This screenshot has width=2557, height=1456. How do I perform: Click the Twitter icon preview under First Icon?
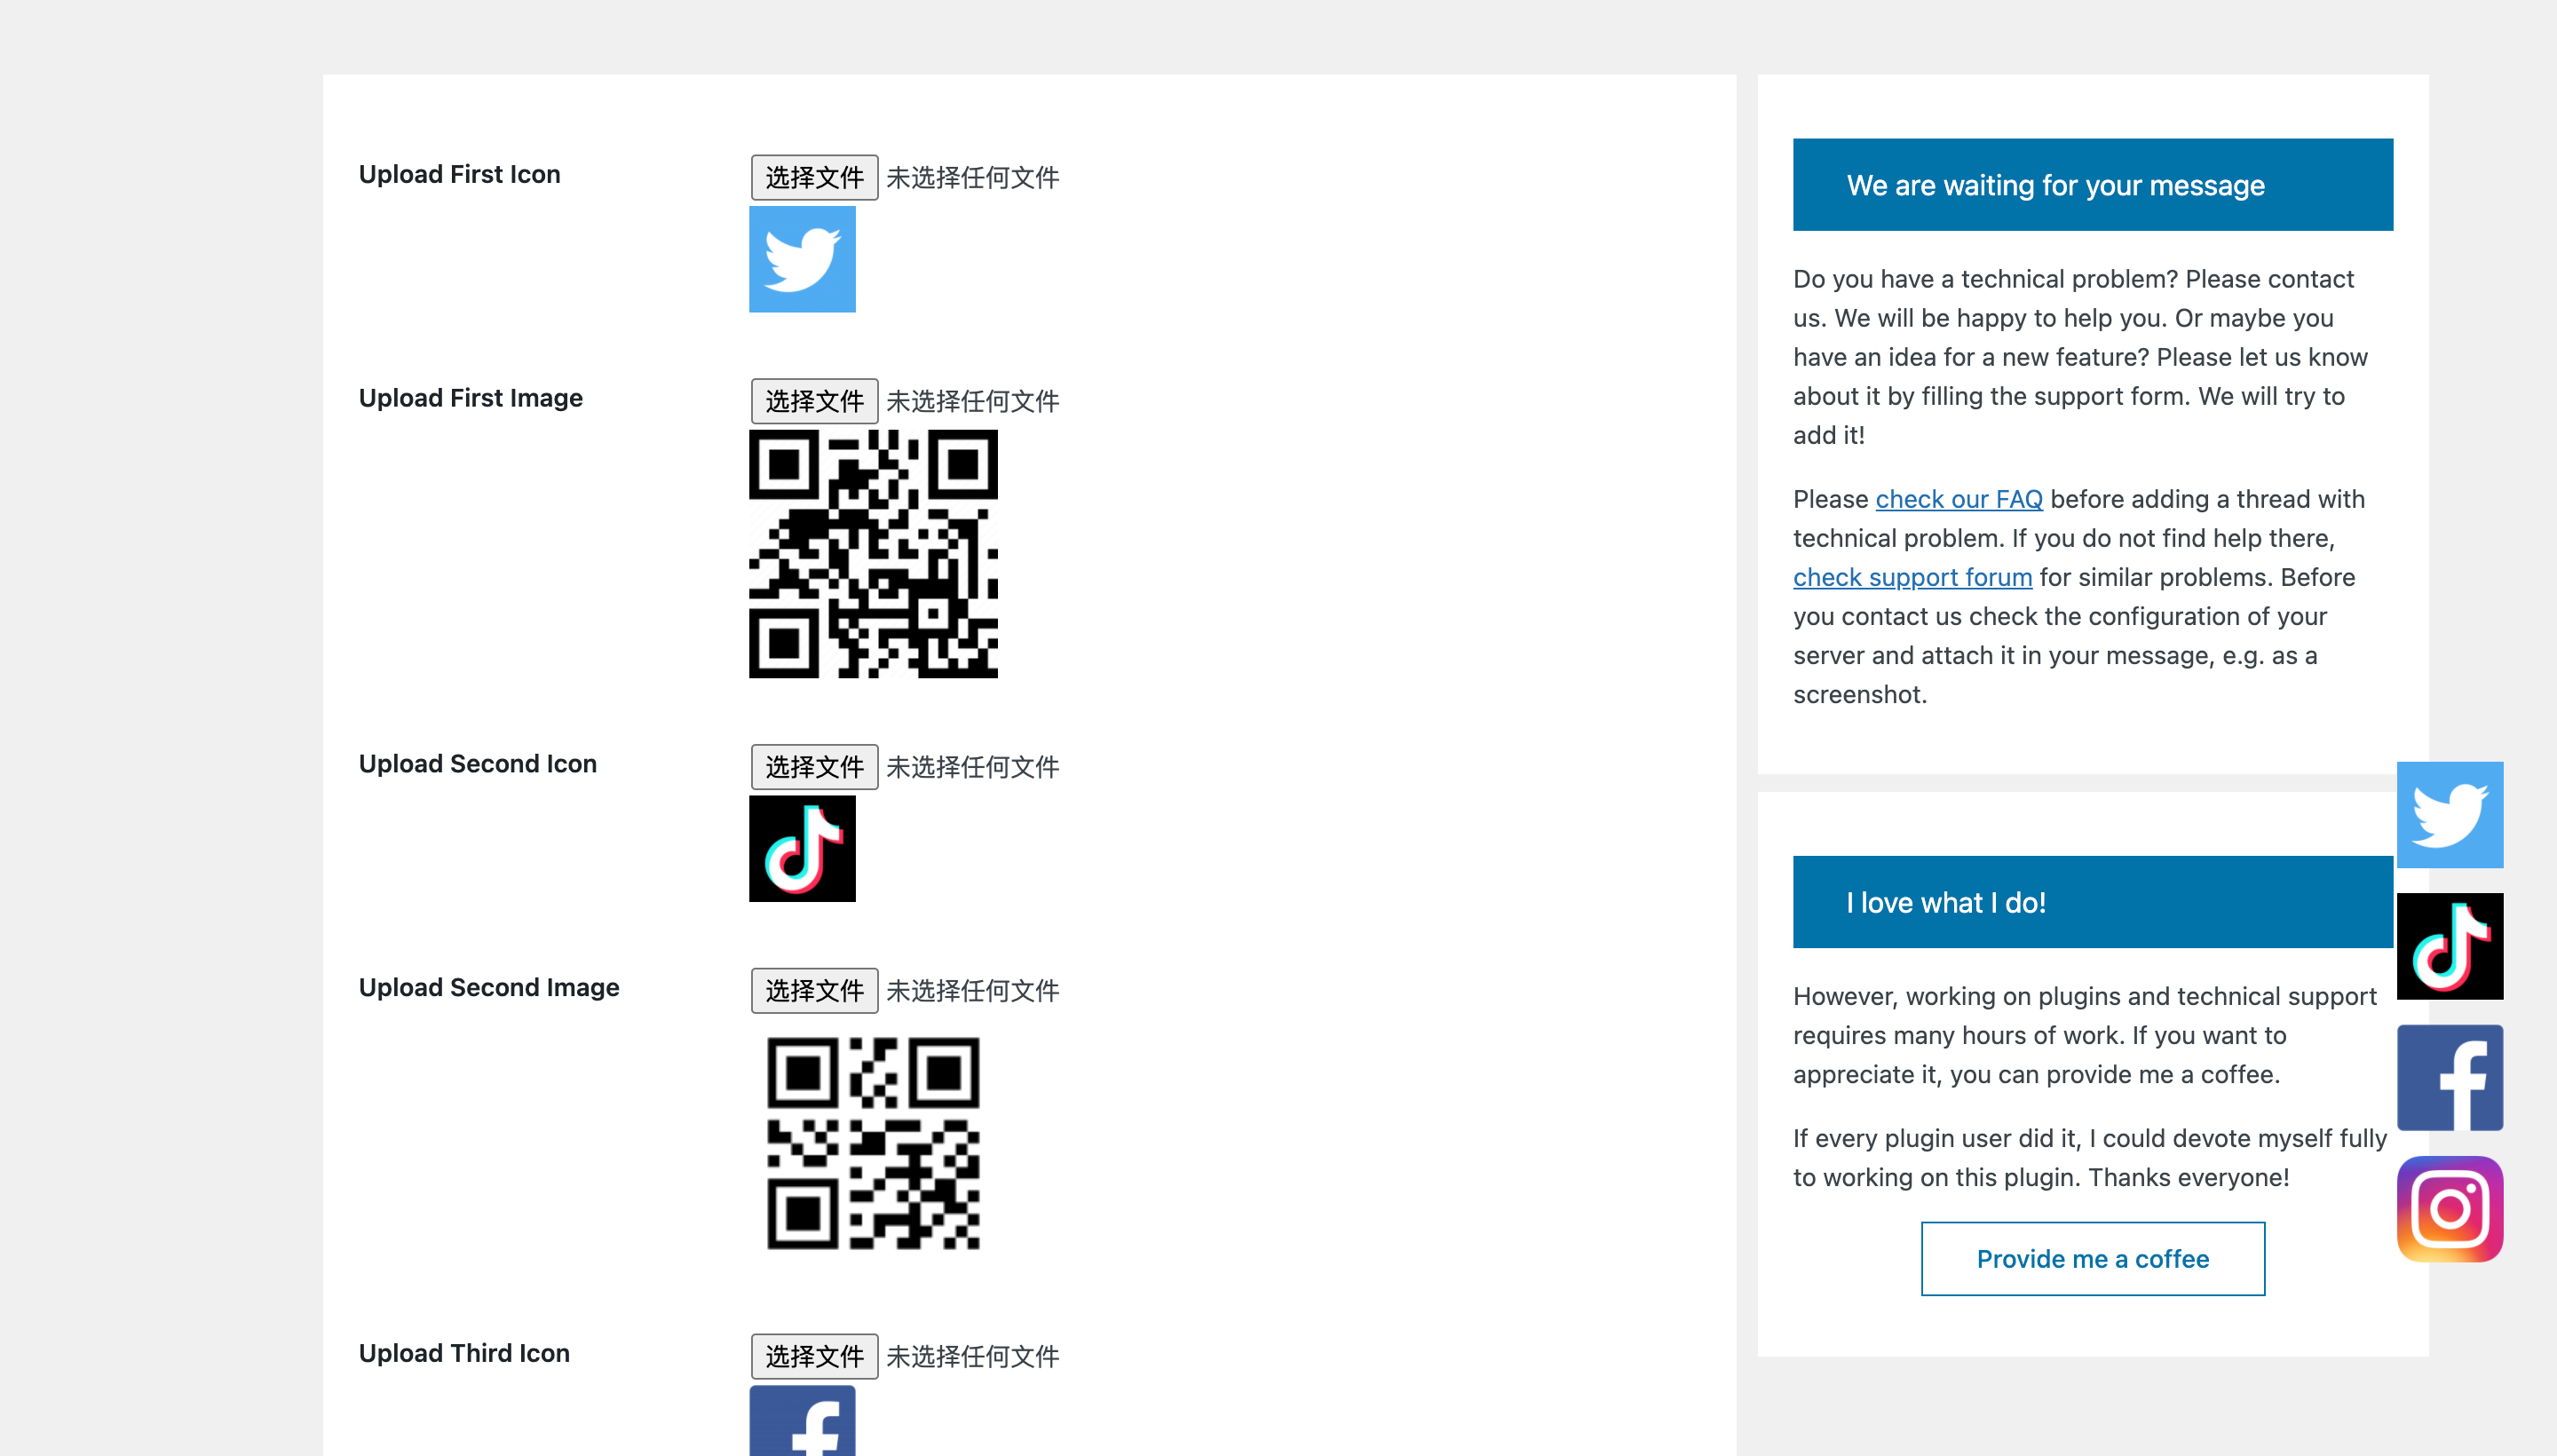(x=802, y=259)
